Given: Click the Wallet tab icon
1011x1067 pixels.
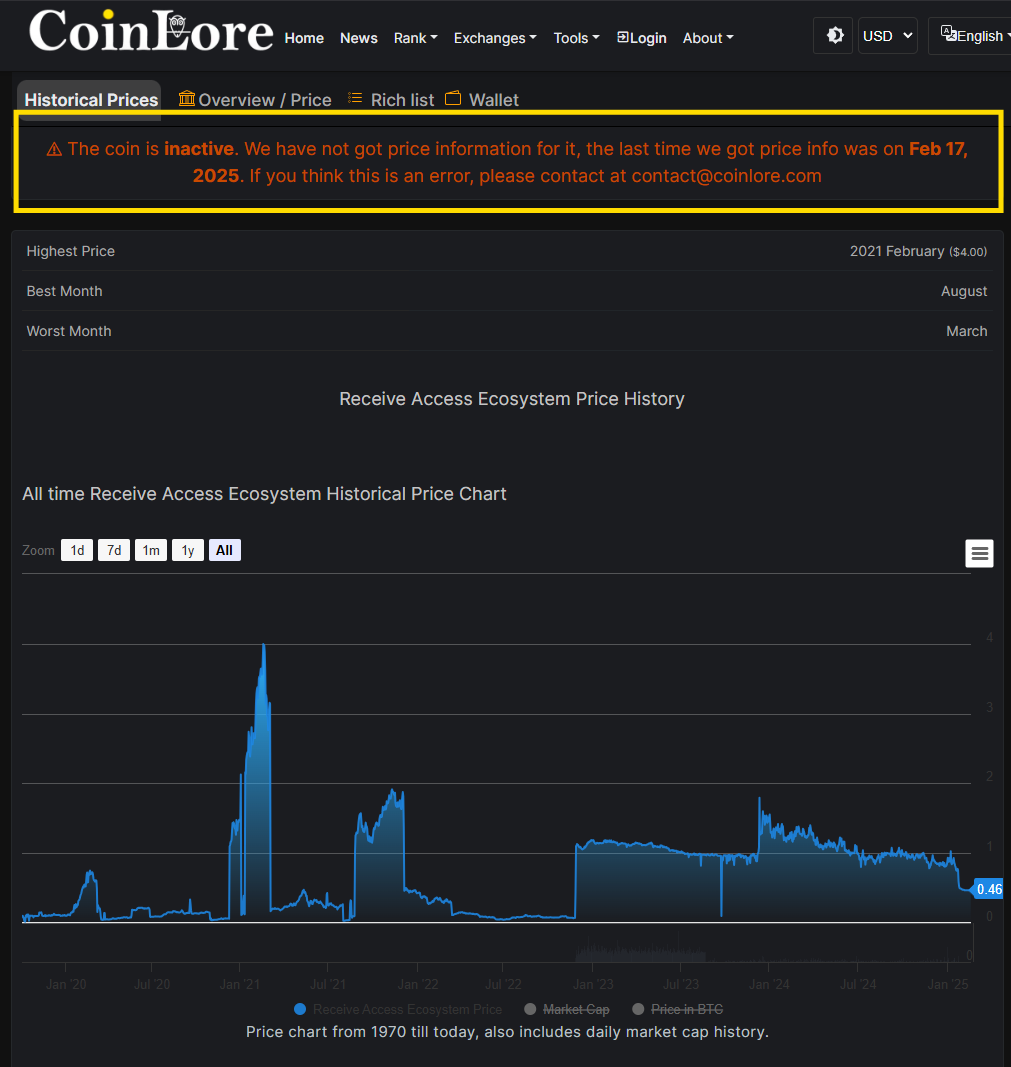Looking at the screenshot, I should point(452,98).
